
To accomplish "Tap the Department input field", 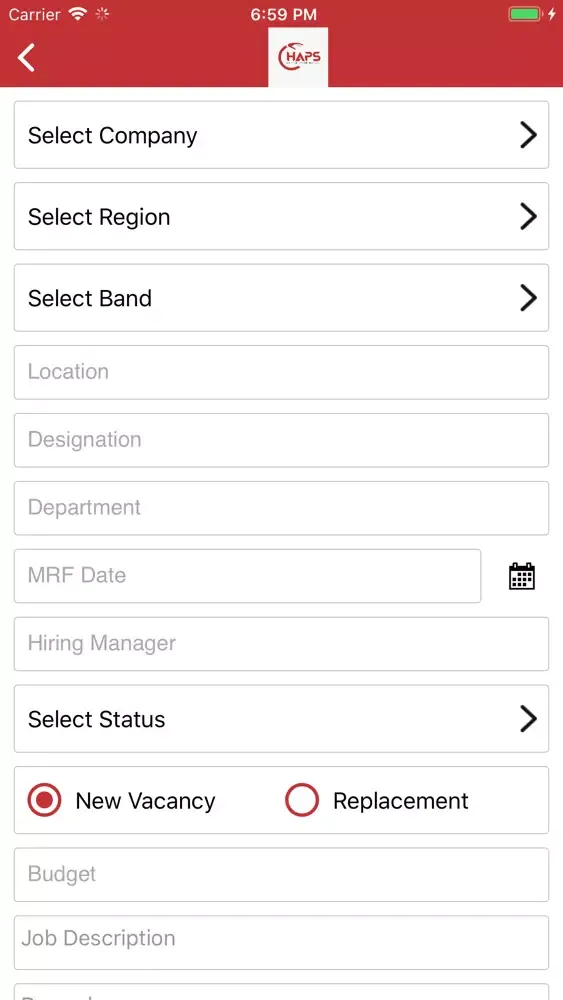I will tap(281, 508).
